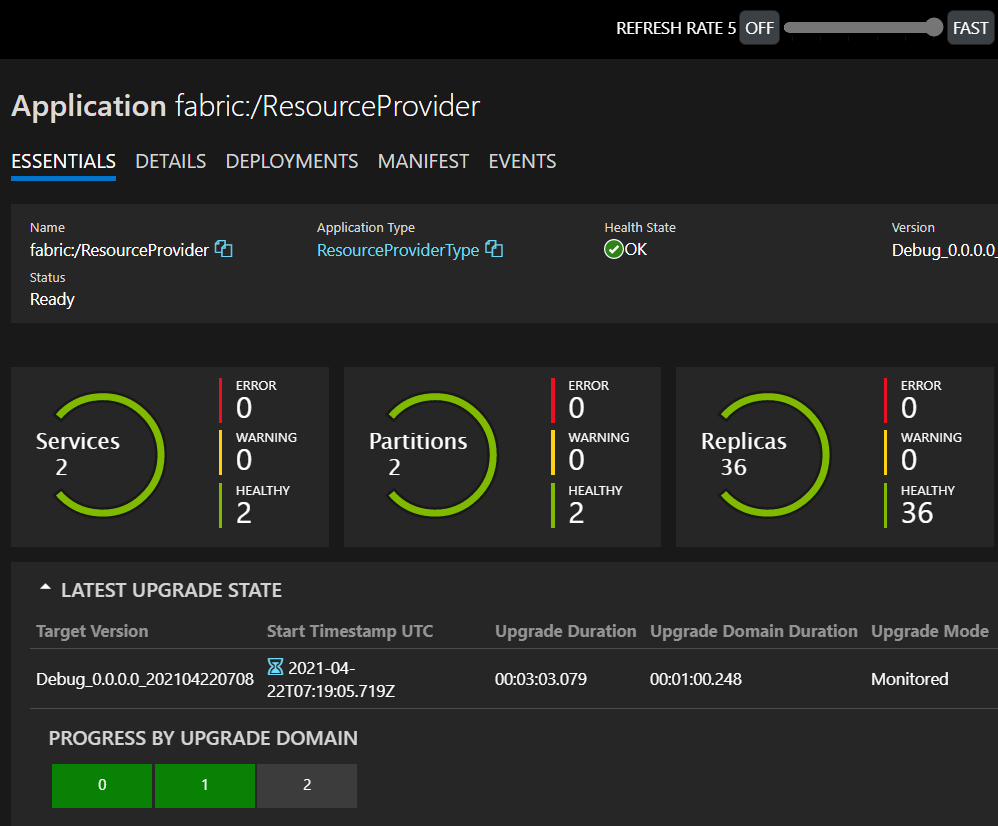
Task: Click the Replicas error count 0
Action: [x=909, y=408]
